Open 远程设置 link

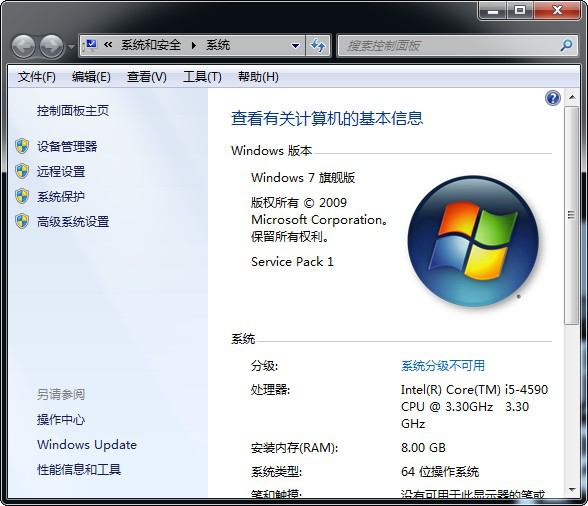[x=61, y=171]
